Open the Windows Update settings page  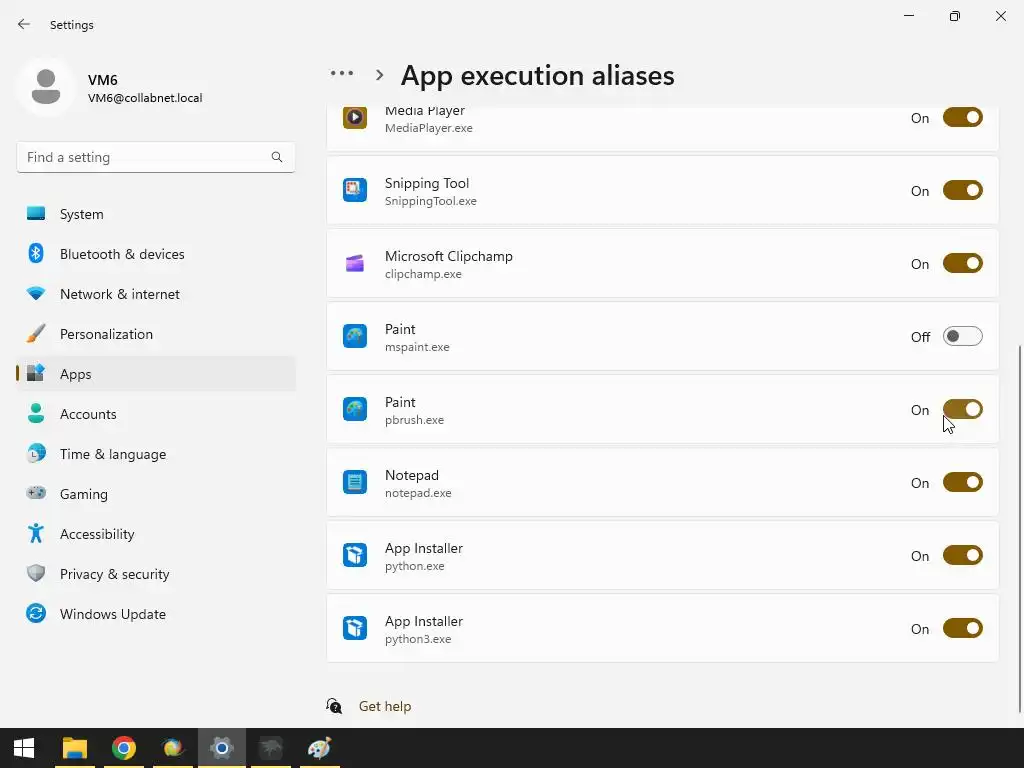point(112,614)
